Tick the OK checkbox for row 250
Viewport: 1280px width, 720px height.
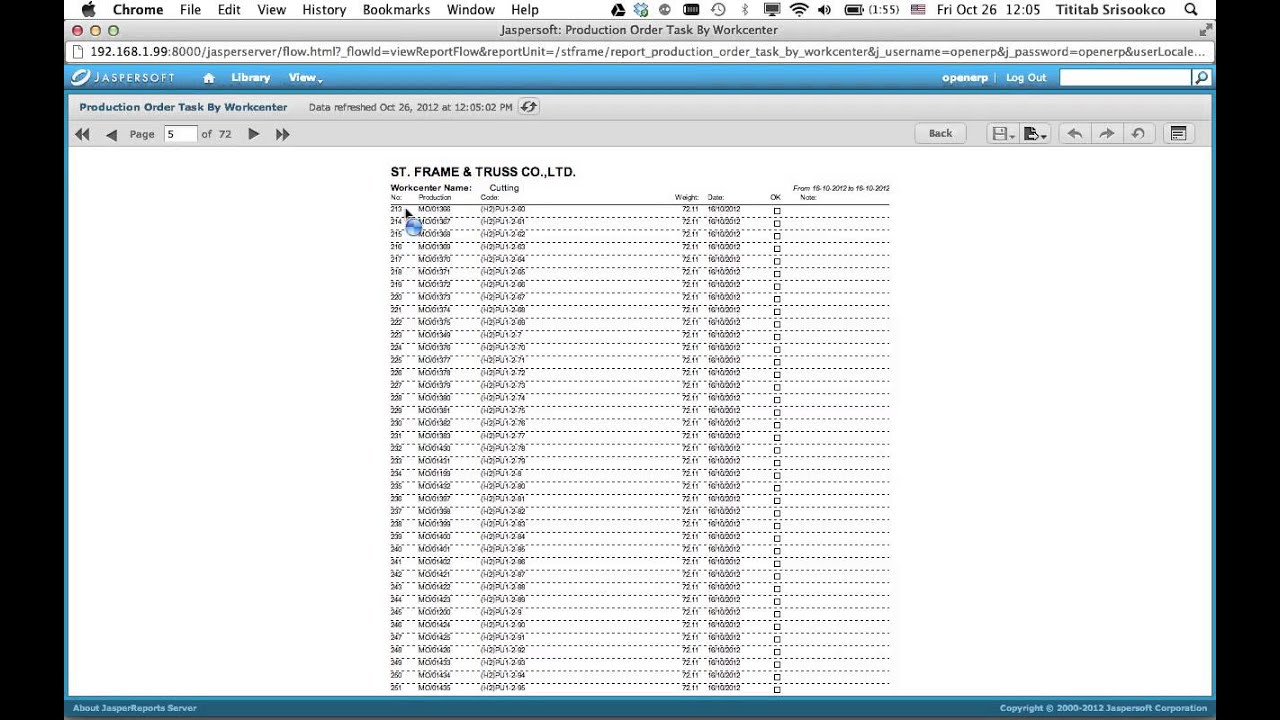click(777, 677)
